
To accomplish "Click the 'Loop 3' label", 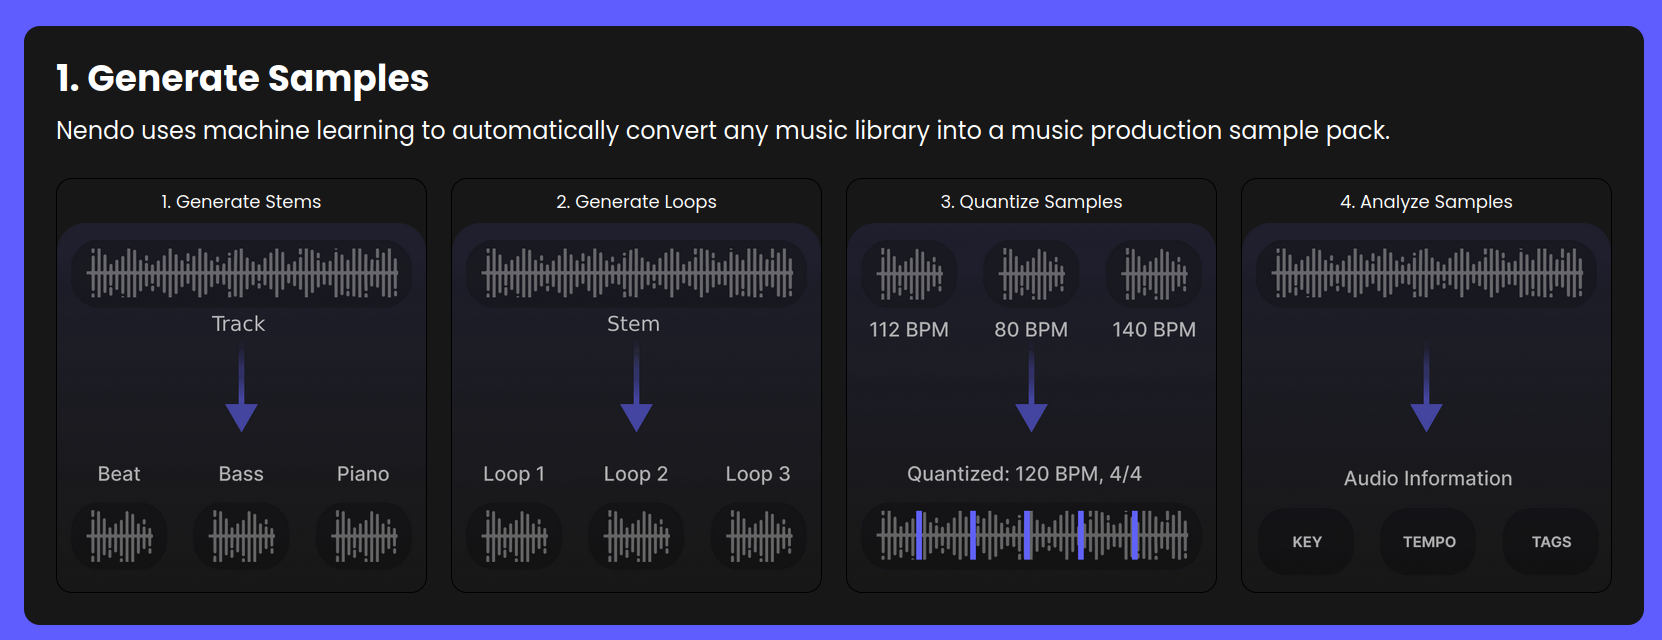I will 758,474.
